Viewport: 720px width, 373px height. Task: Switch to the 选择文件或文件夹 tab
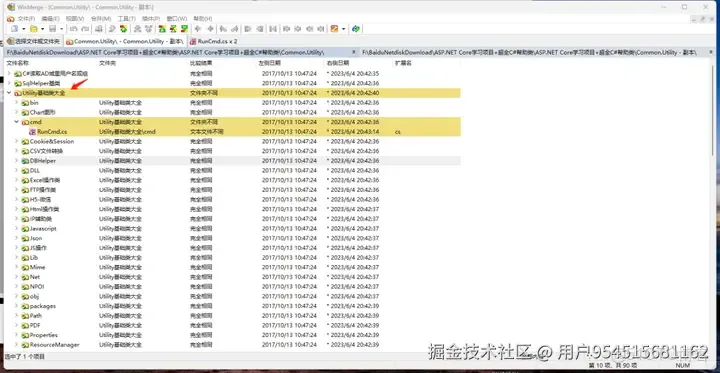point(34,41)
